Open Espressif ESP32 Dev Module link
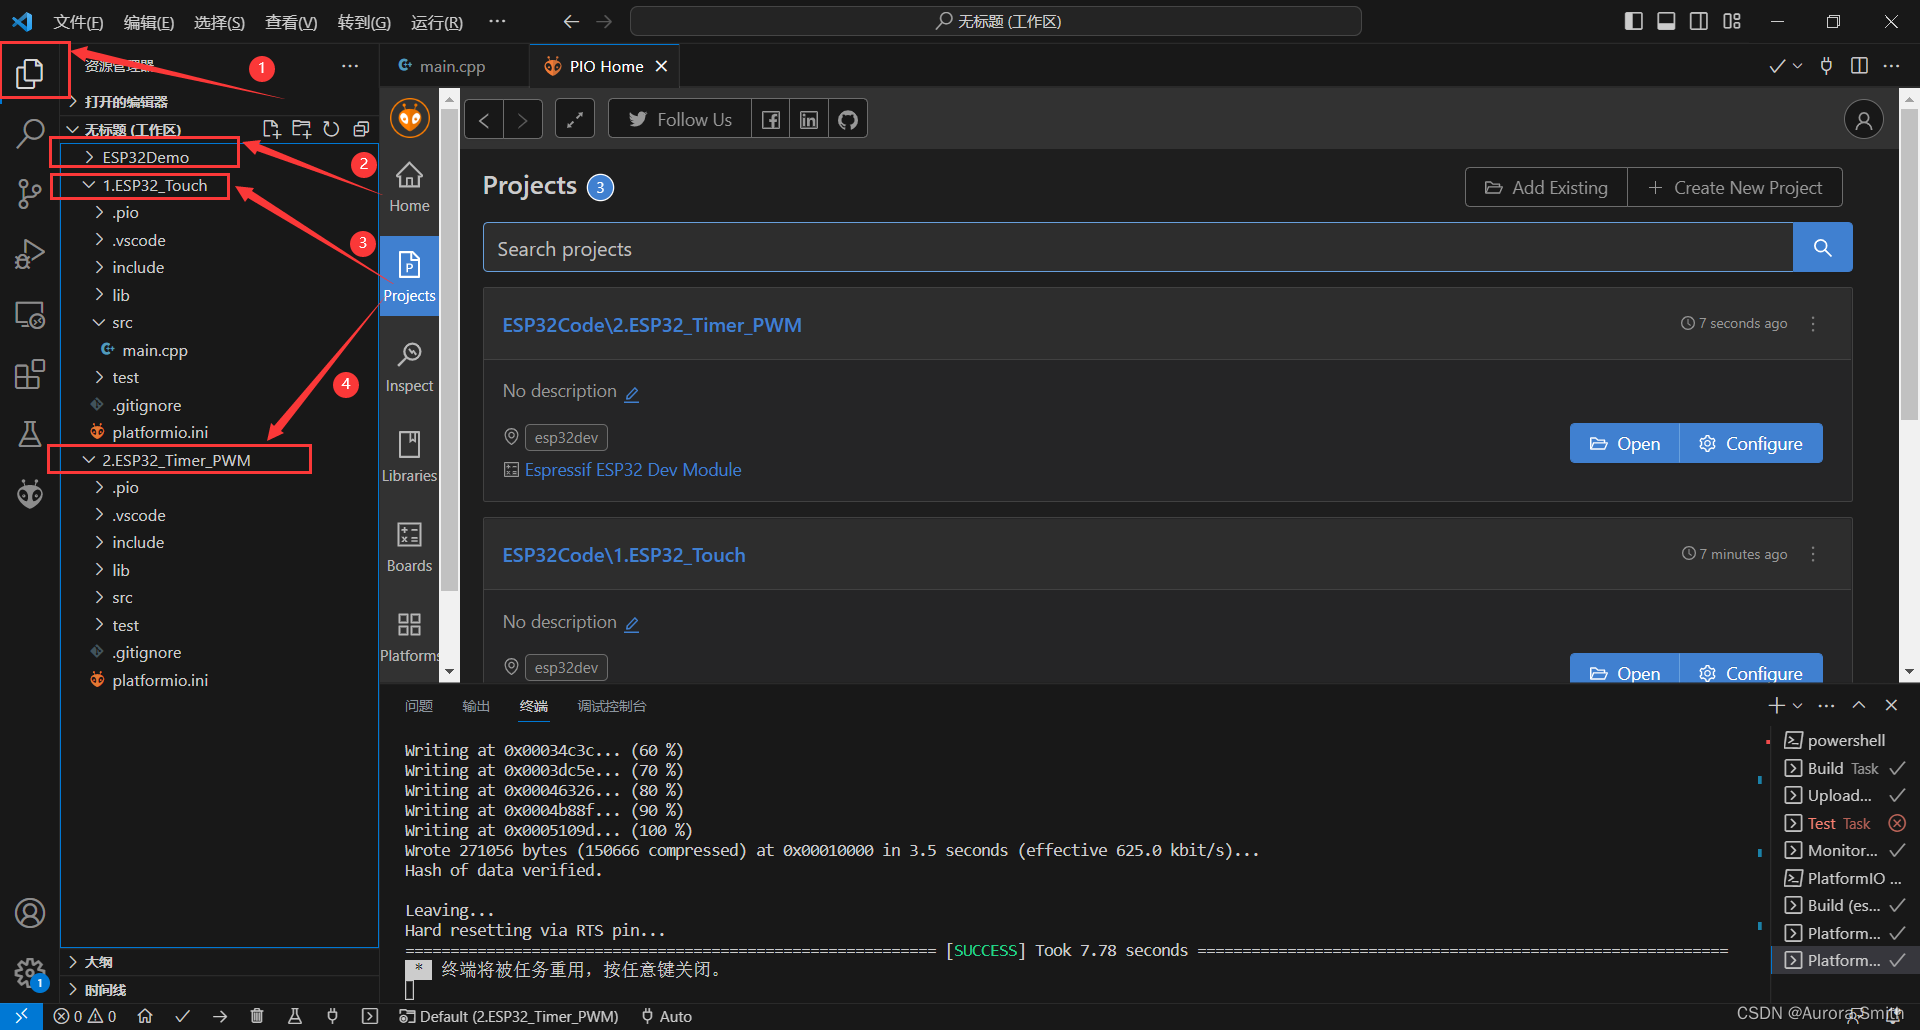The image size is (1920, 1030). coord(633,469)
